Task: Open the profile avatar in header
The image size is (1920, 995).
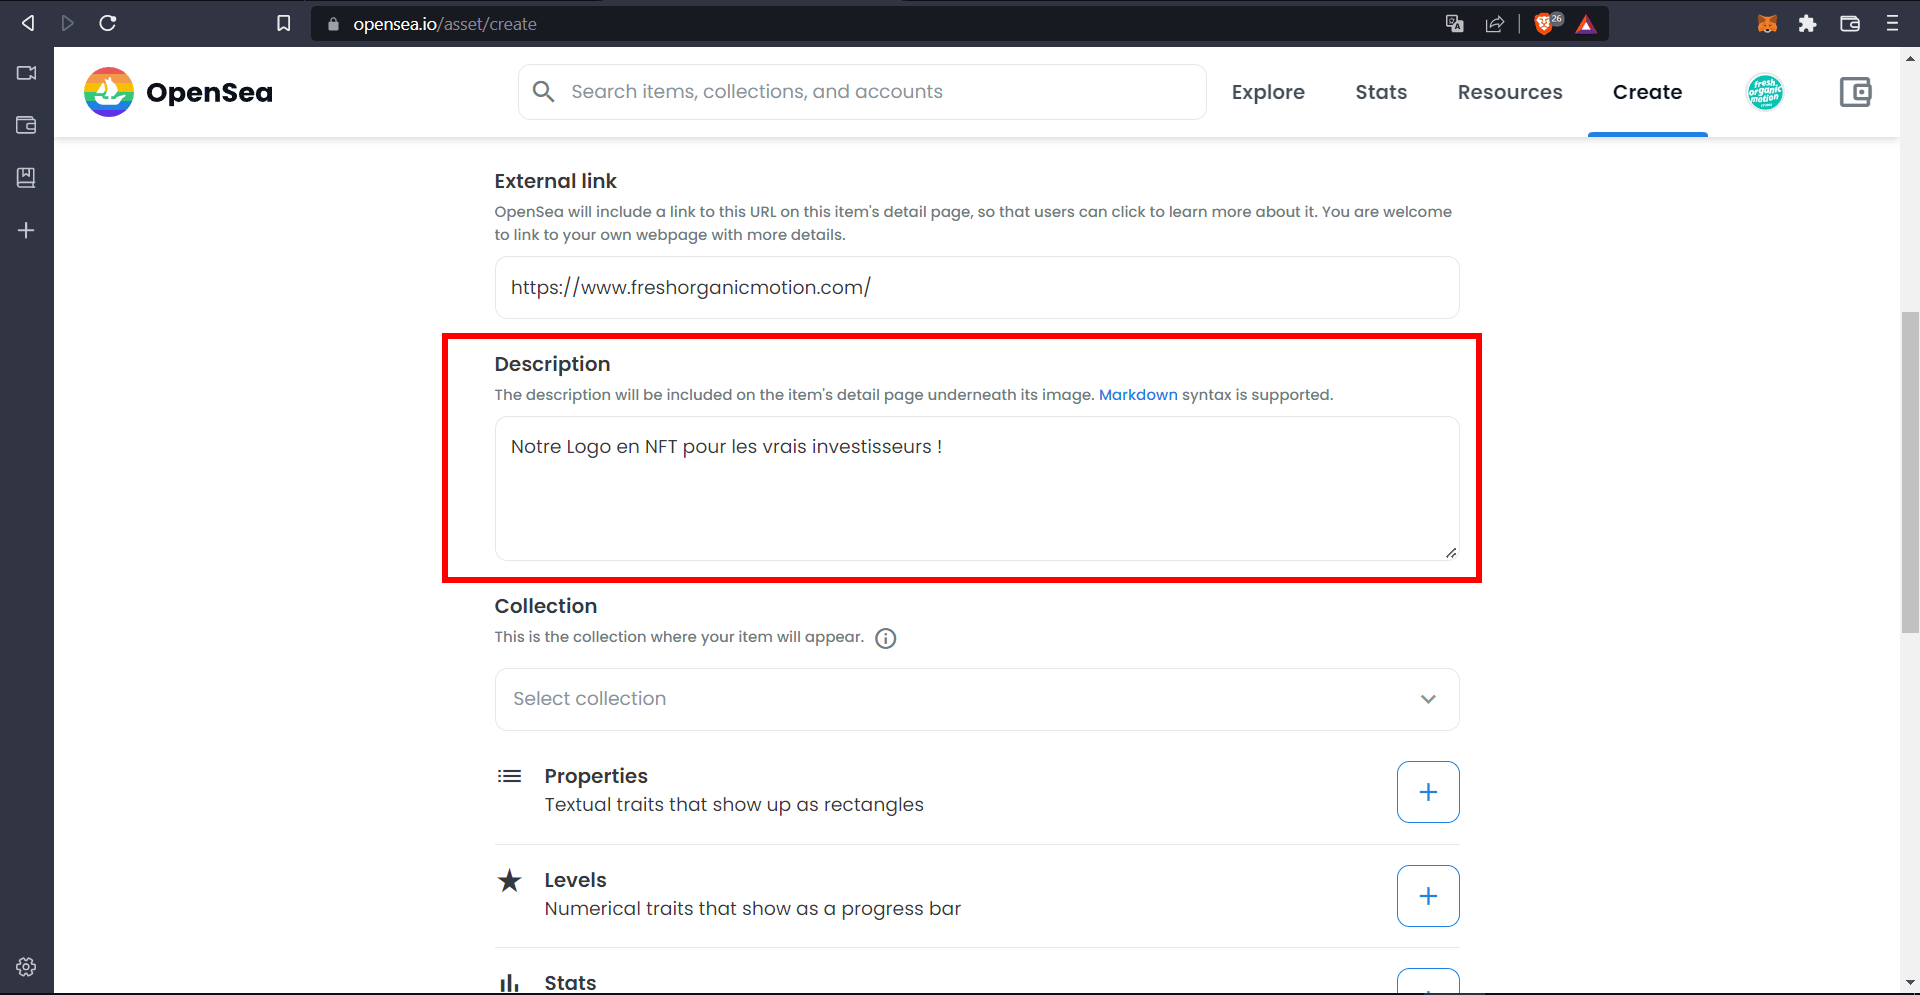Action: [1765, 92]
